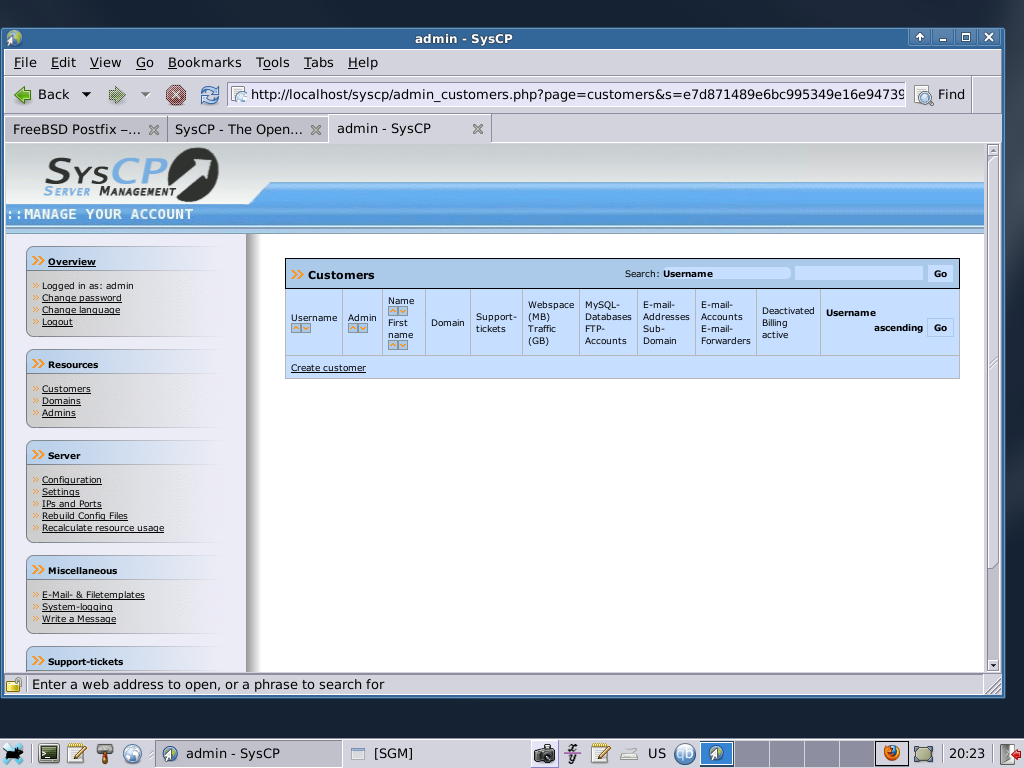Click the SysCP Server Management logo
The image size is (1024, 768).
tap(132, 175)
